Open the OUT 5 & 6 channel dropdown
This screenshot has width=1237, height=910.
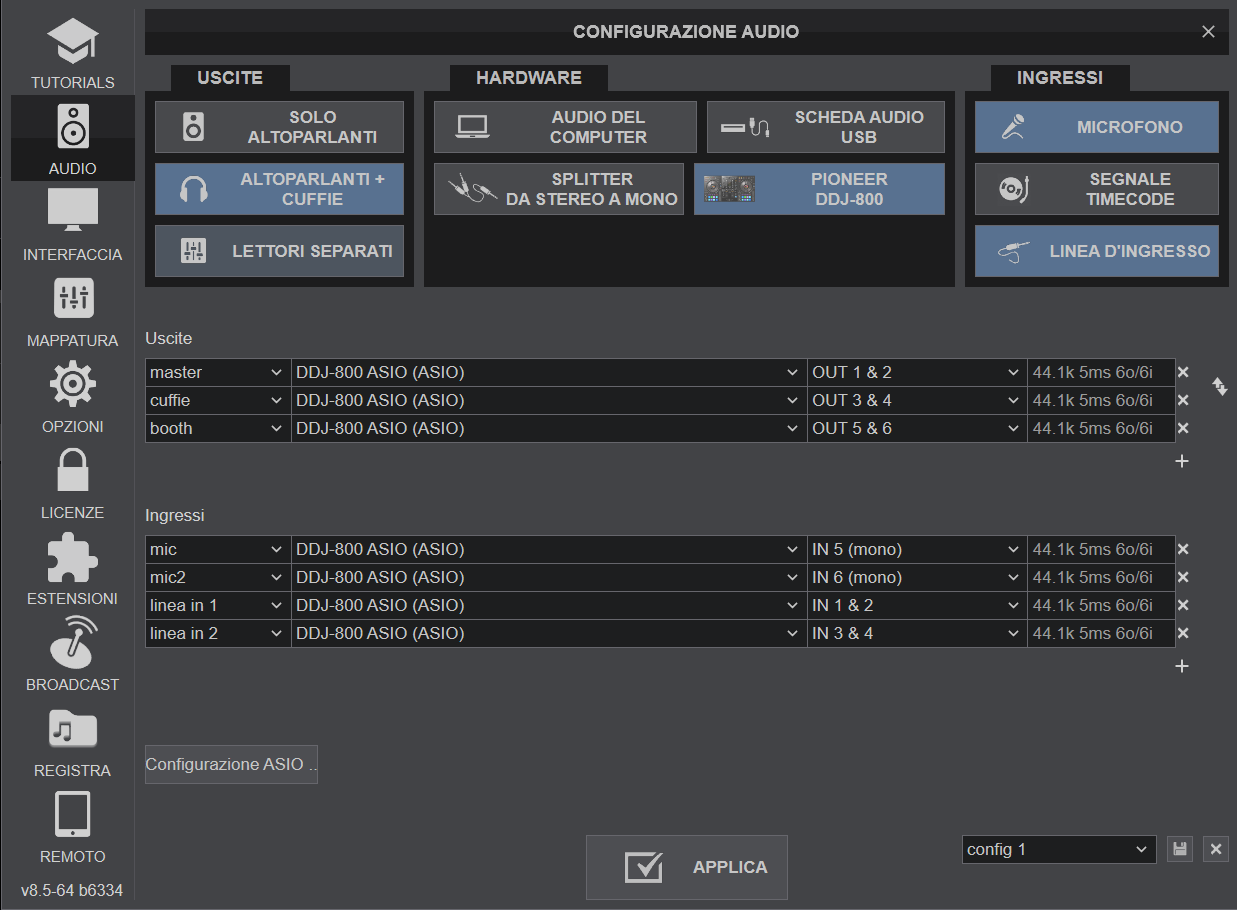point(917,428)
